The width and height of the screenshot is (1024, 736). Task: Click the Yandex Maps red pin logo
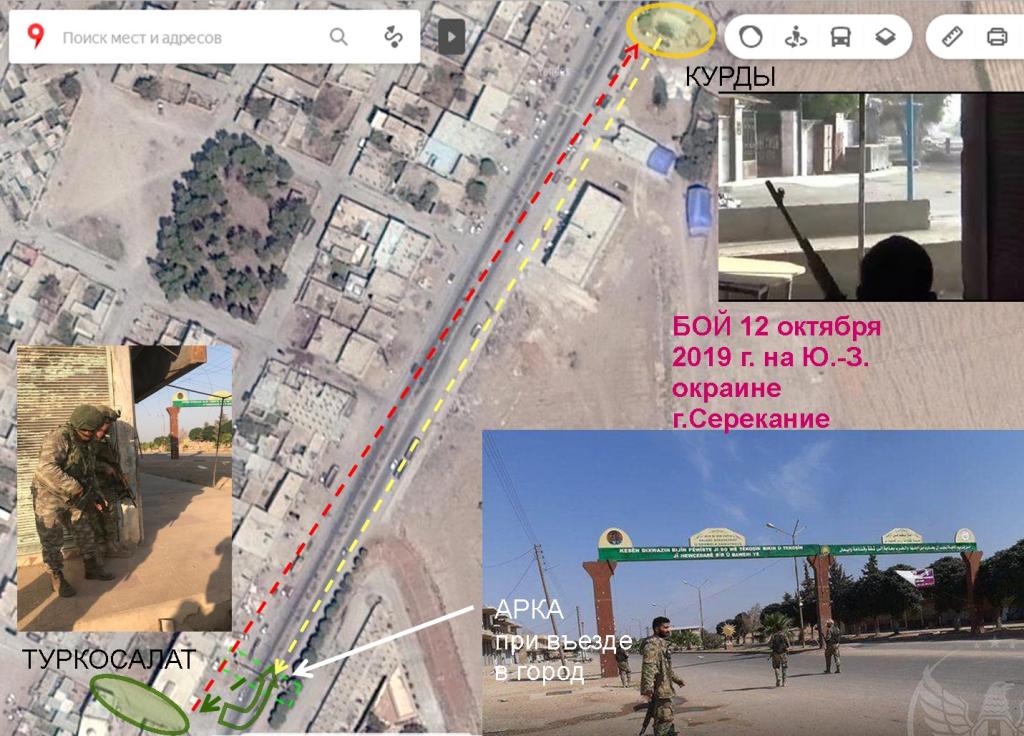click(36, 38)
